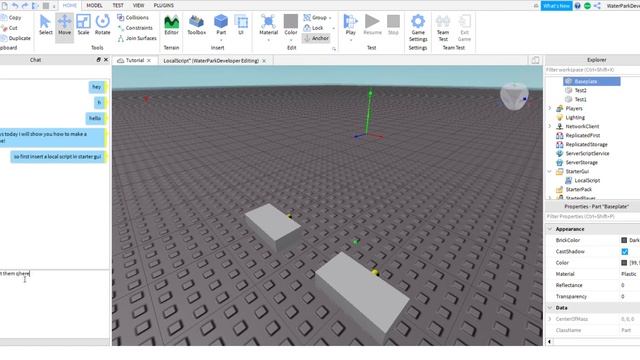Open Game Settings
640x360 pixels.
pos(418,28)
